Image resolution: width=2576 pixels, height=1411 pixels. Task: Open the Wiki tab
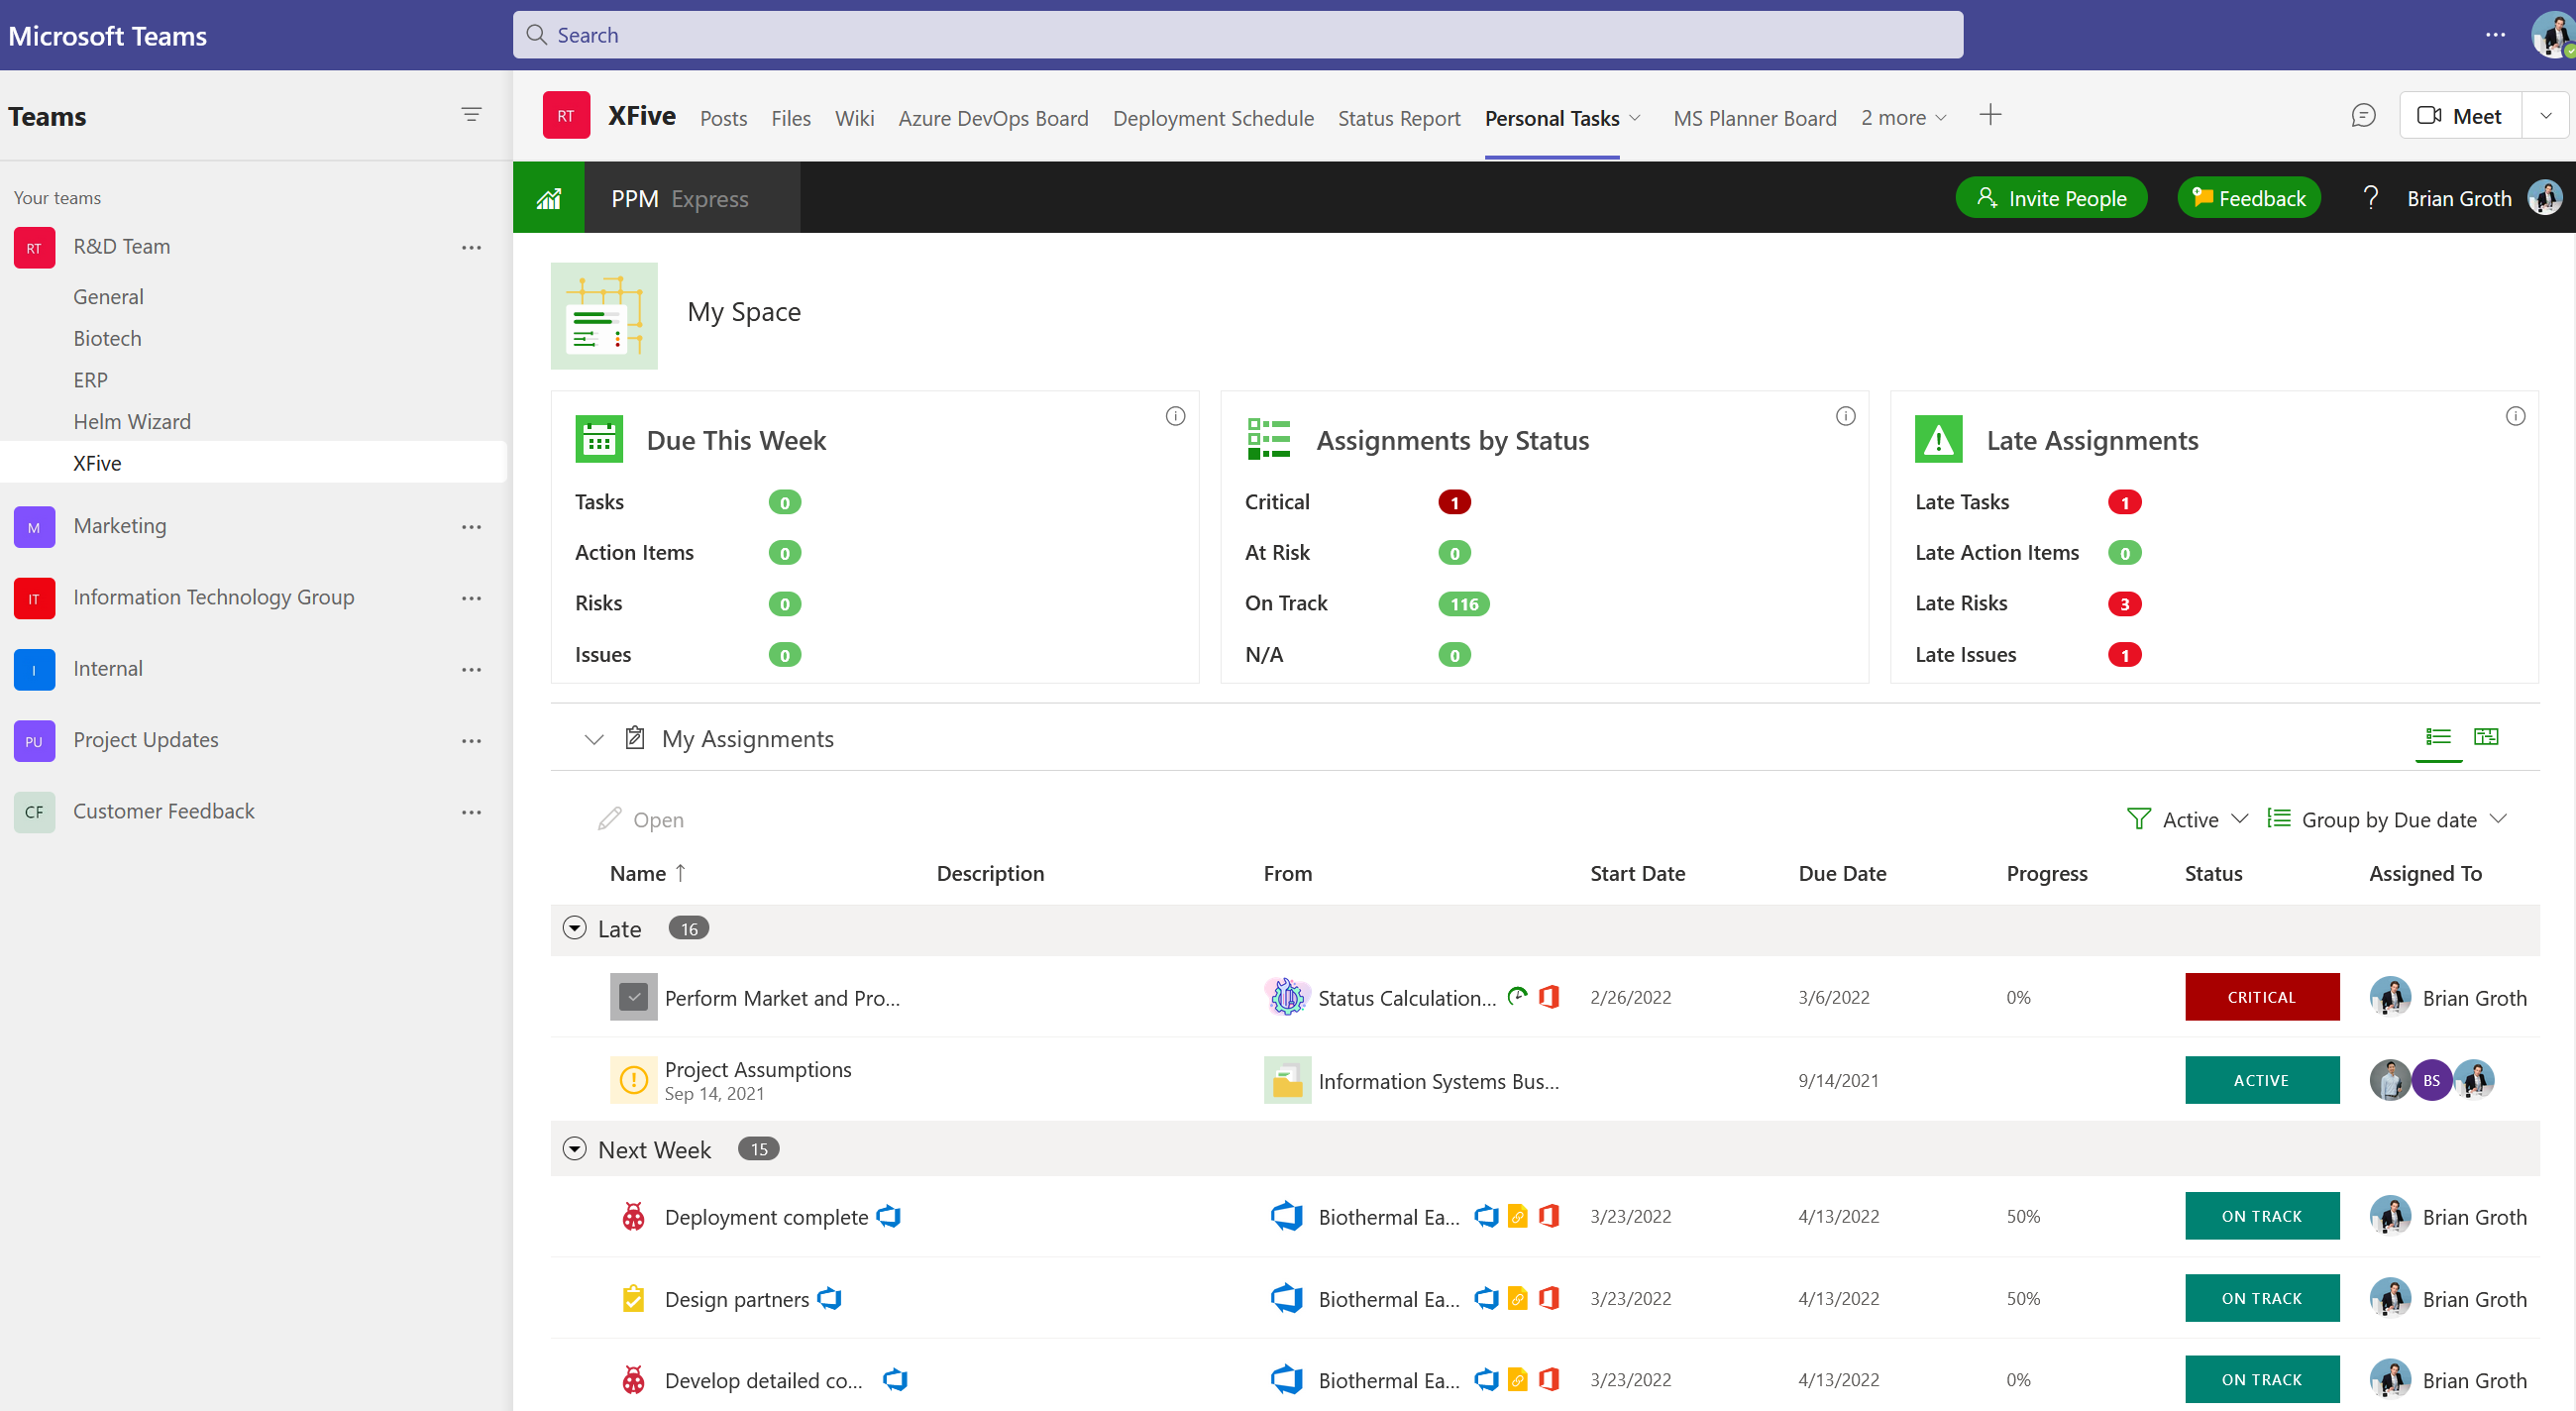(854, 118)
